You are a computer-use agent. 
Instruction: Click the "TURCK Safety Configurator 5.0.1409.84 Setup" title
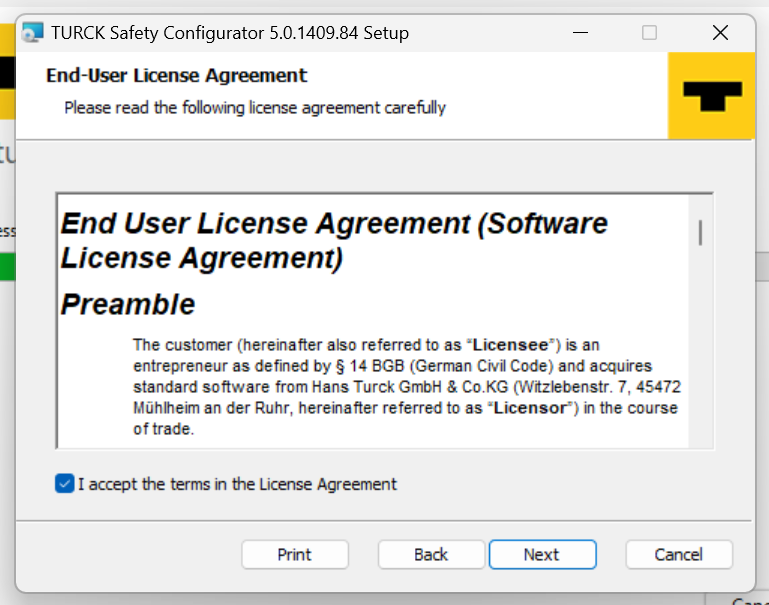[x=230, y=33]
